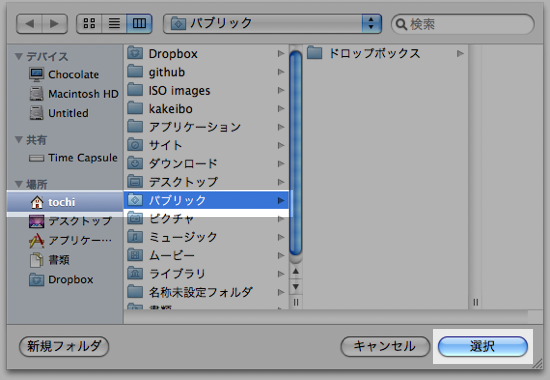Viewport: 550px width, 380px height.
Task: Go forward with the right arrow button
Action: coord(55,24)
